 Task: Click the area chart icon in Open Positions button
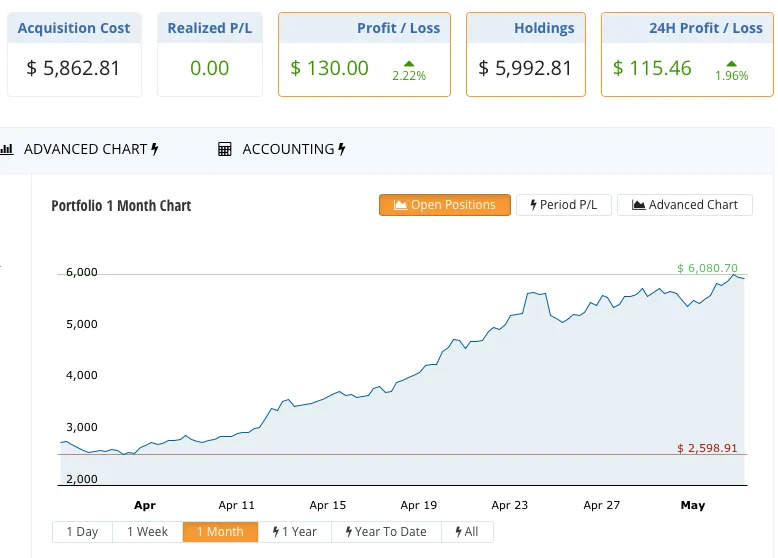pos(400,205)
